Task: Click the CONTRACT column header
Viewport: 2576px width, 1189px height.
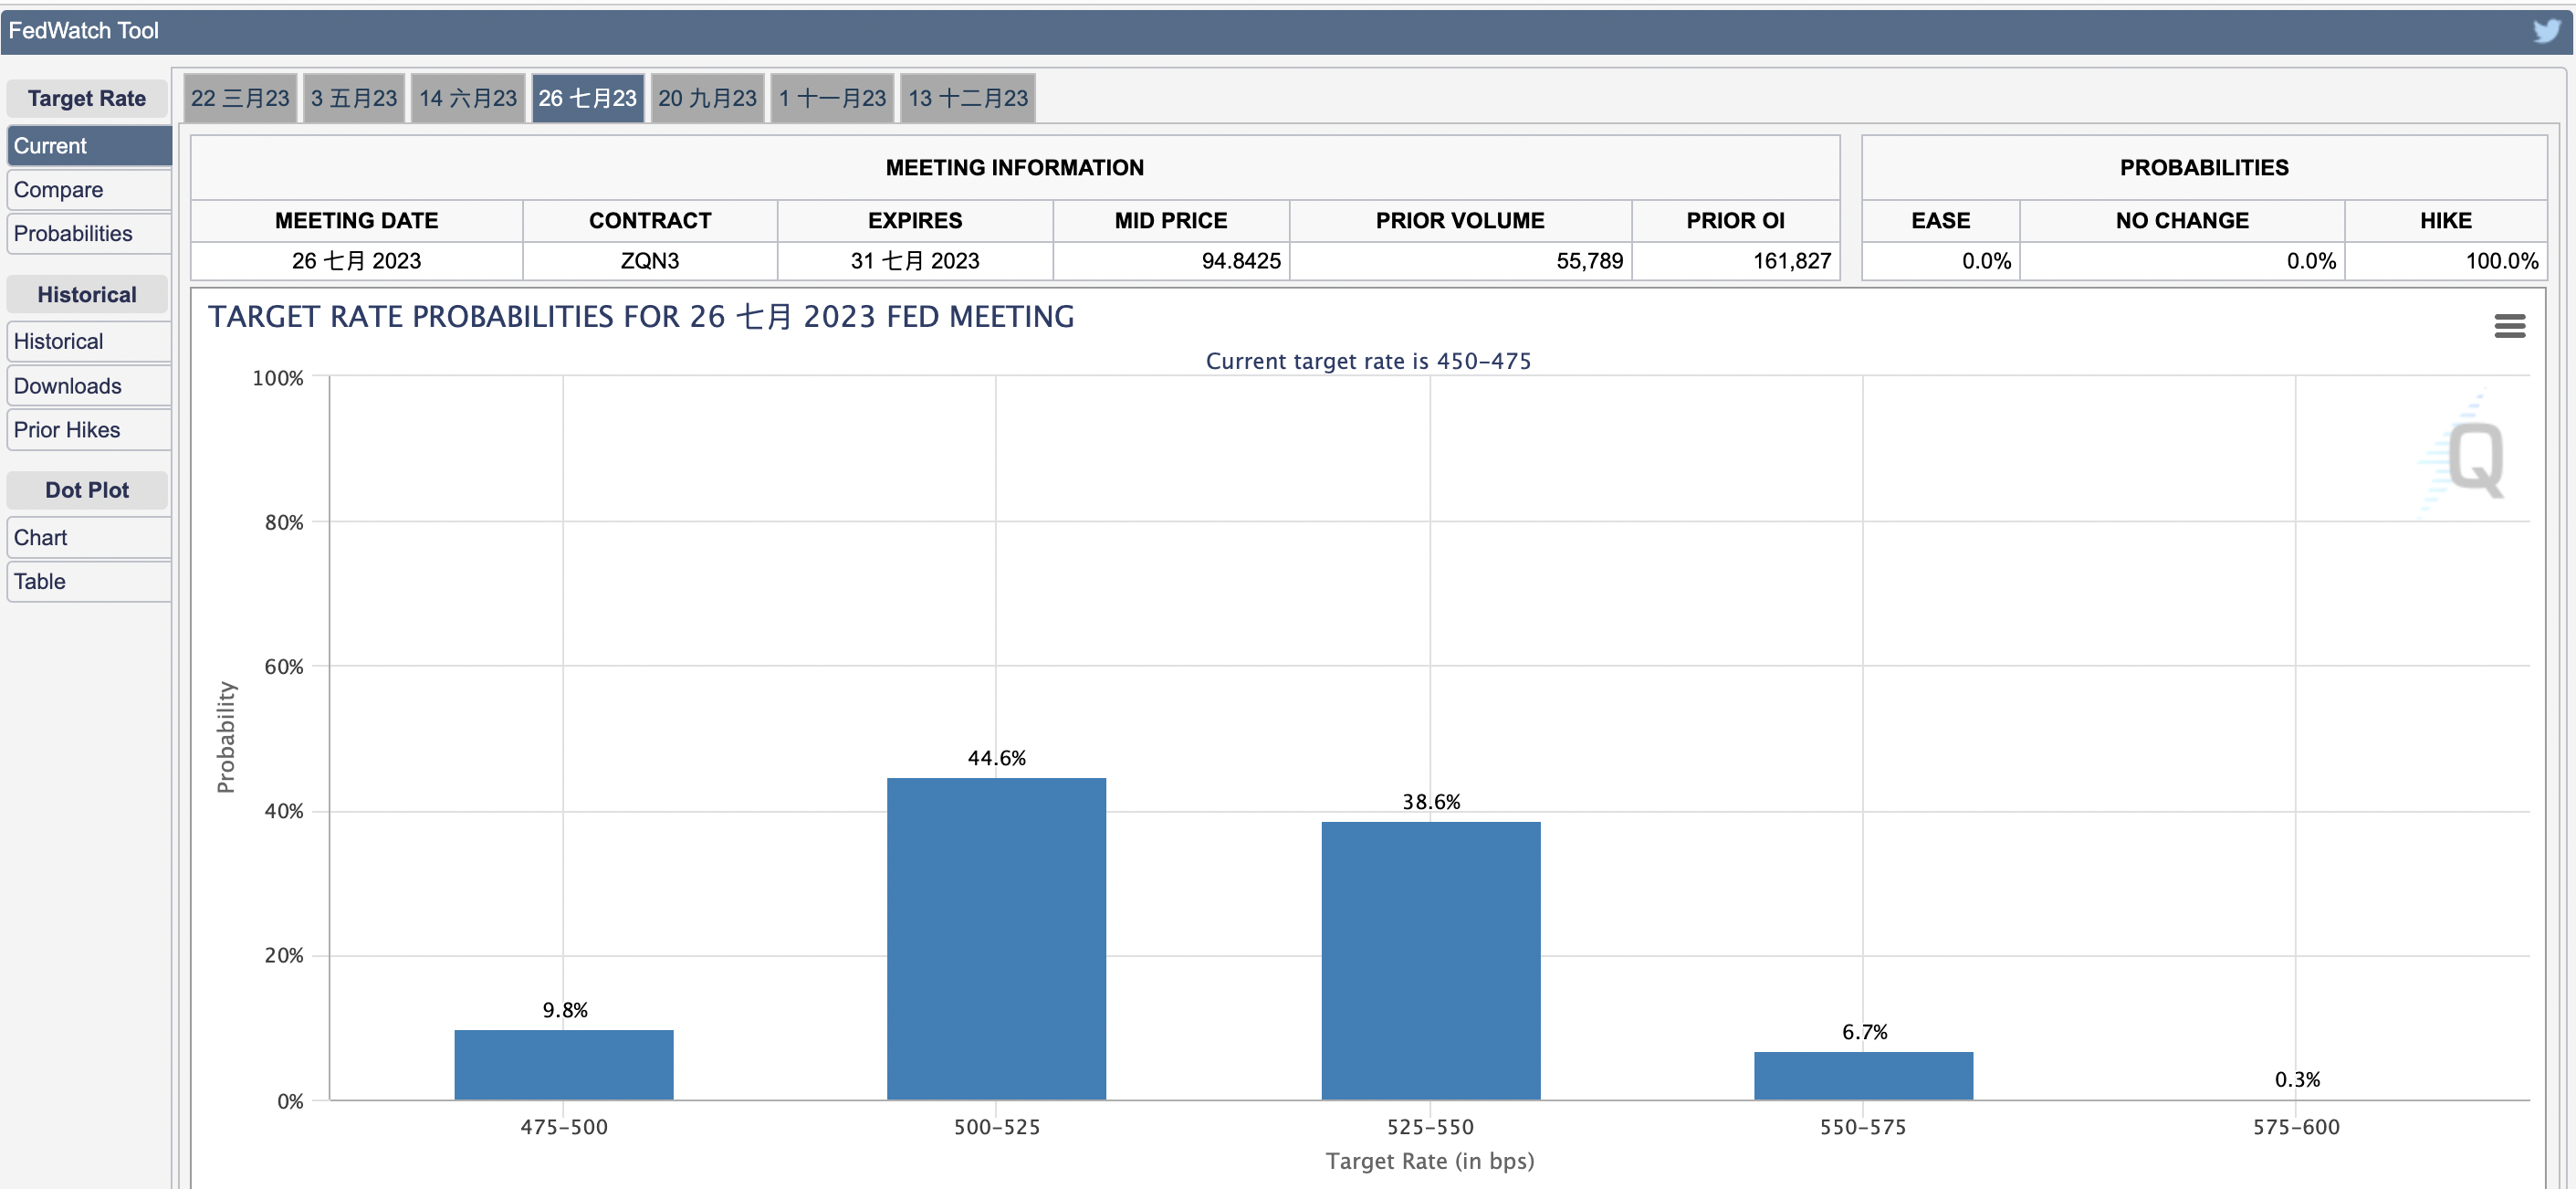Action: click(x=650, y=221)
